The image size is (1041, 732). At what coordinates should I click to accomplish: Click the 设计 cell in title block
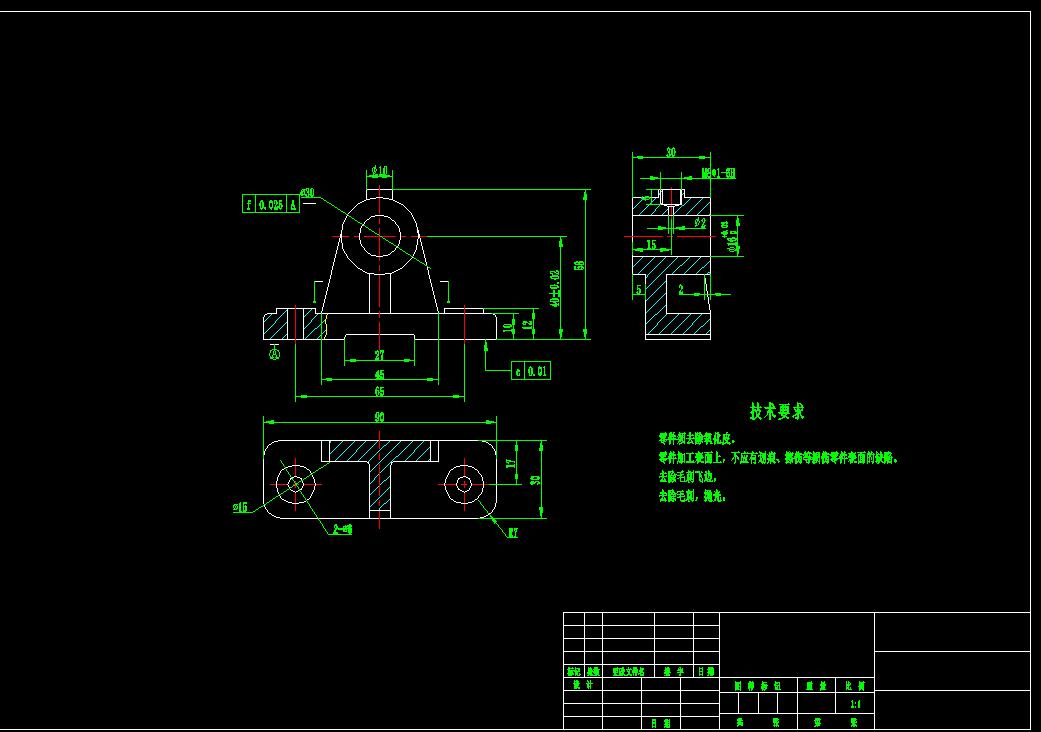click(x=583, y=684)
